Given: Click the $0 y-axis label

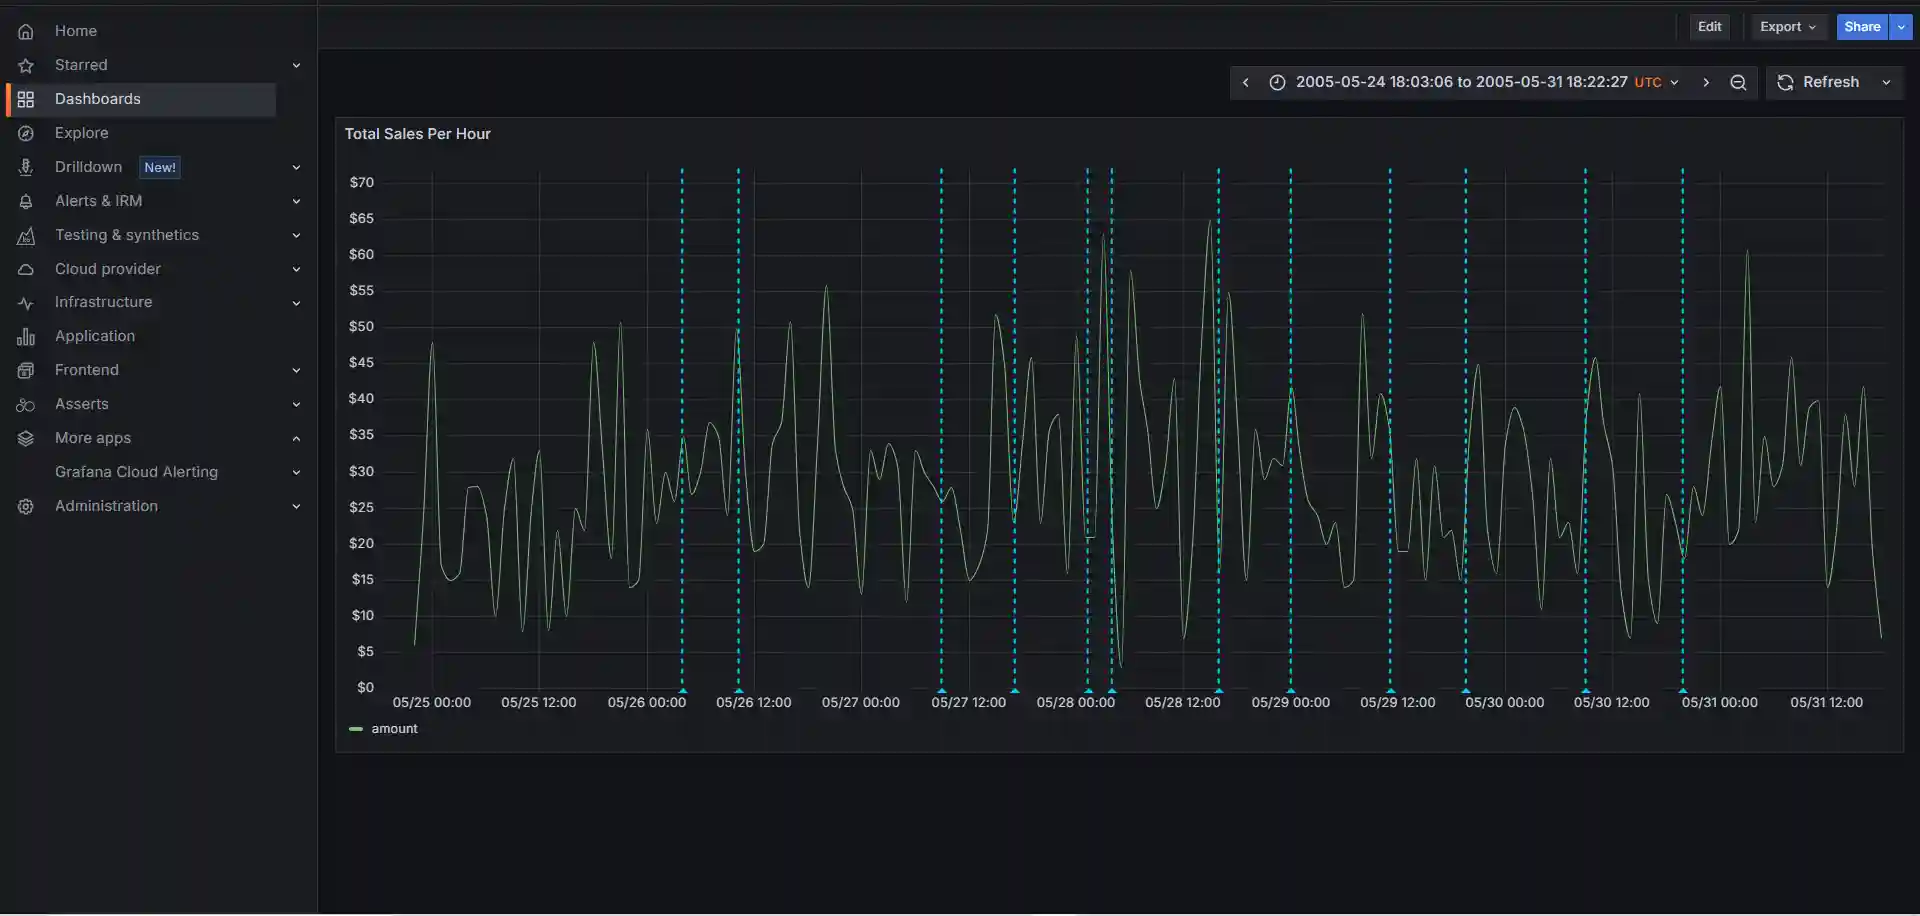Looking at the screenshot, I should pos(365,687).
